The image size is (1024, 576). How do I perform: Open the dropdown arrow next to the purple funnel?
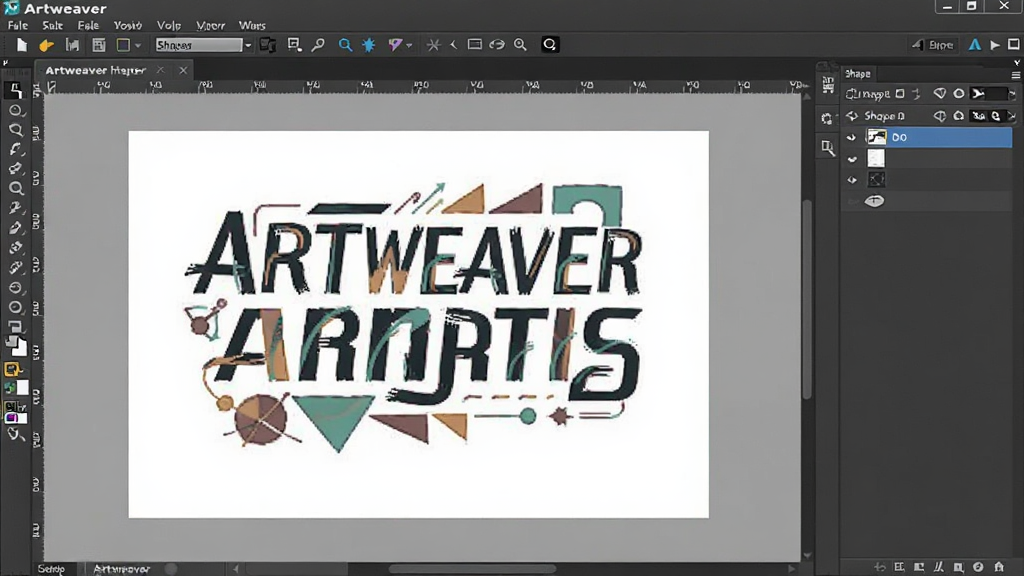click(409, 45)
